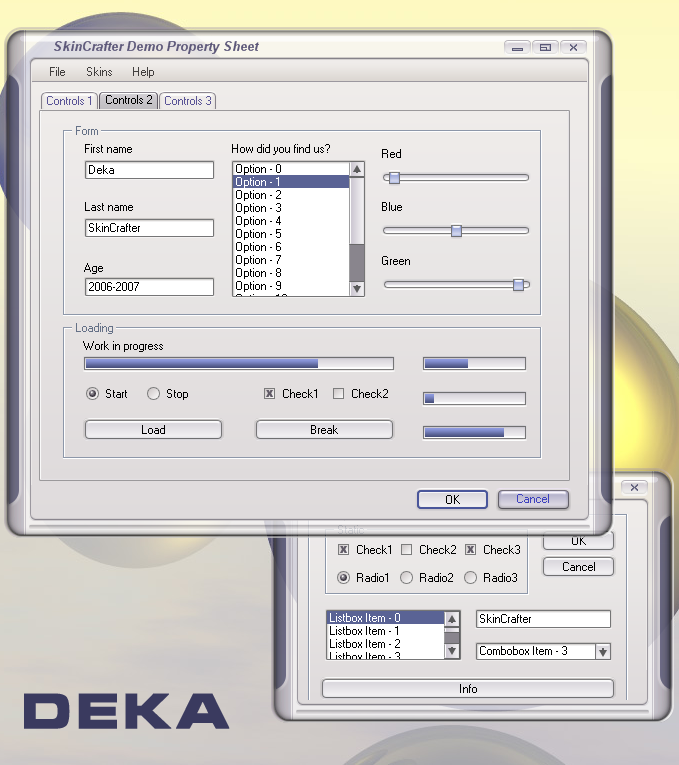Click the Red slider handle
This screenshot has width=679, height=765.
[394, 178]
